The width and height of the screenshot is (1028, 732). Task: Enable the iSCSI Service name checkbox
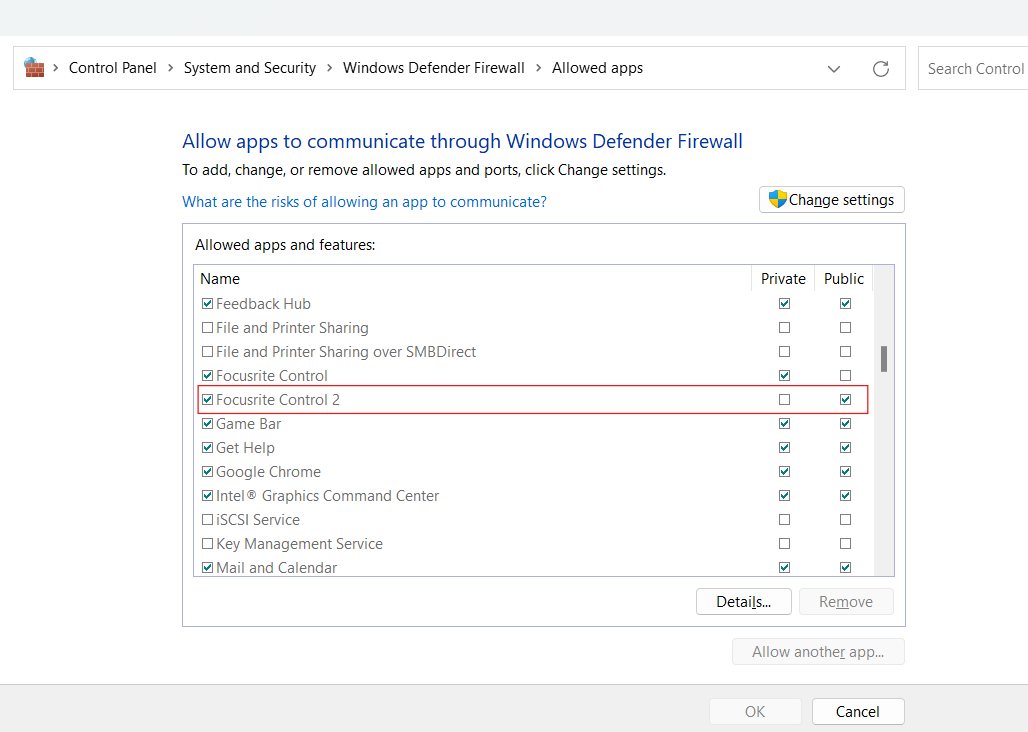click(207, 520)
